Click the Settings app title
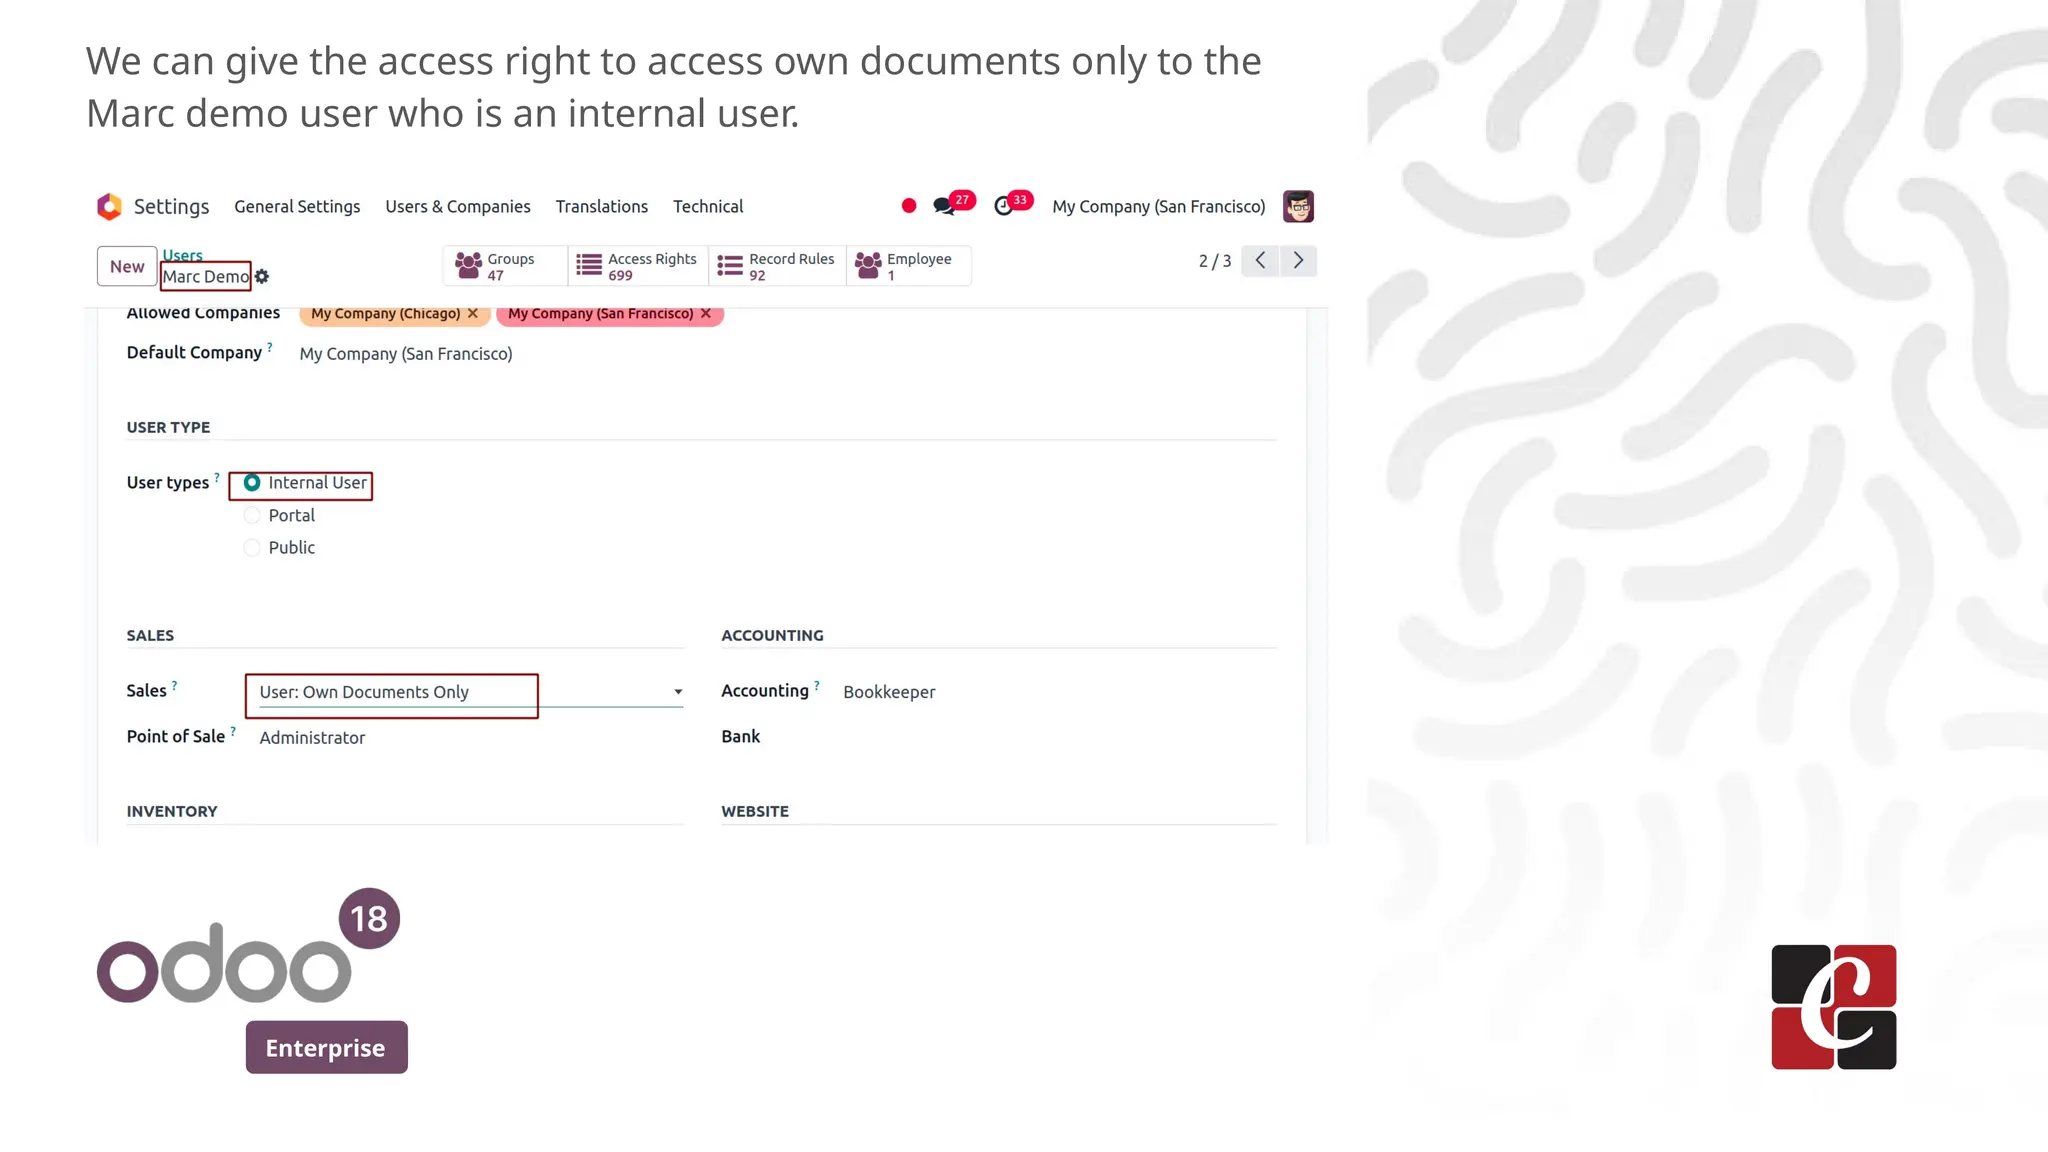The height and width of the screenshot is (1152, 2048). click(x=172, y=206)
